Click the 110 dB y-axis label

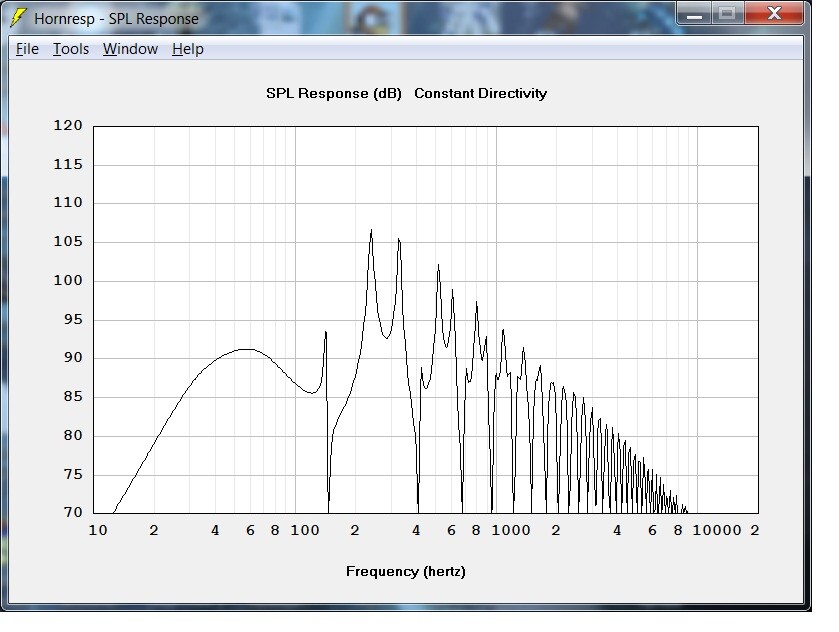(68, 203)
